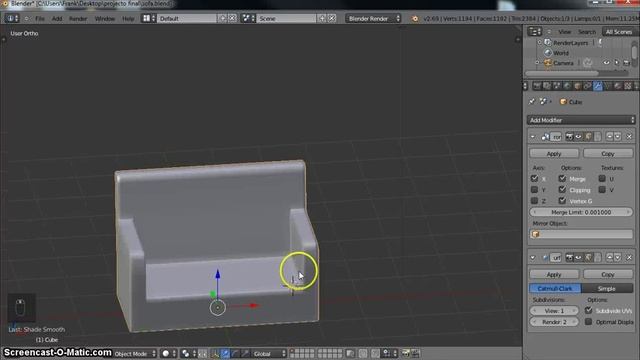Apply the Mirror modifier

pos(554,154)
